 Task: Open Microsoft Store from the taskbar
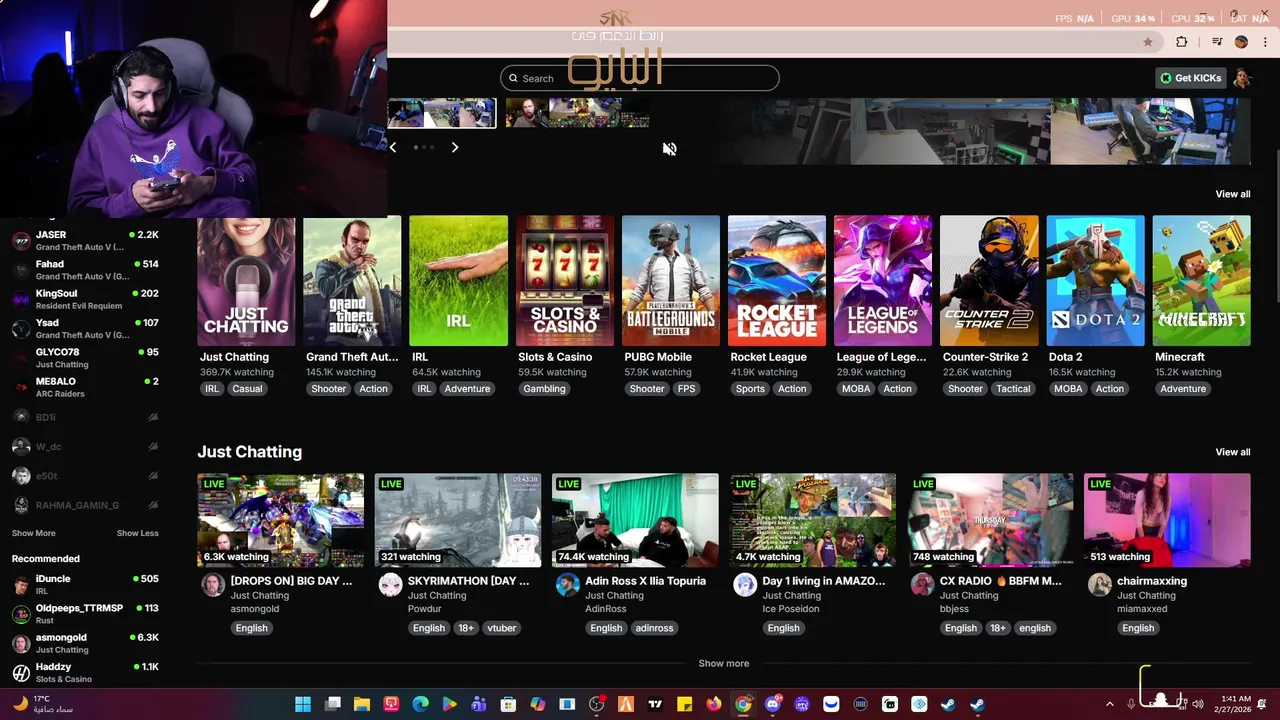[508, 704]
